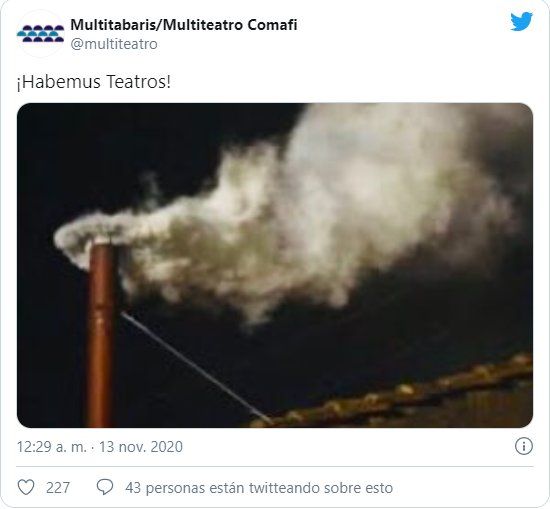Click the 12:29 a. m. timestamp

[52, 447]
